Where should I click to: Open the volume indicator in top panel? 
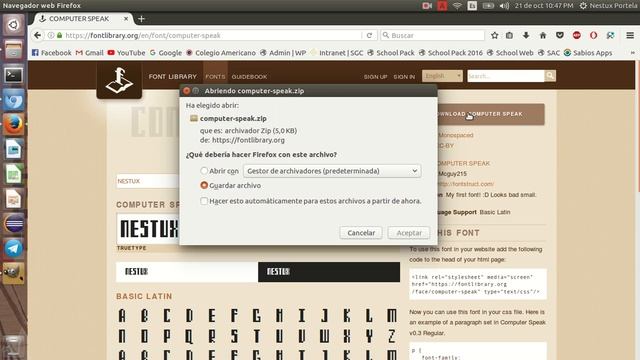[x=504, y=6]
